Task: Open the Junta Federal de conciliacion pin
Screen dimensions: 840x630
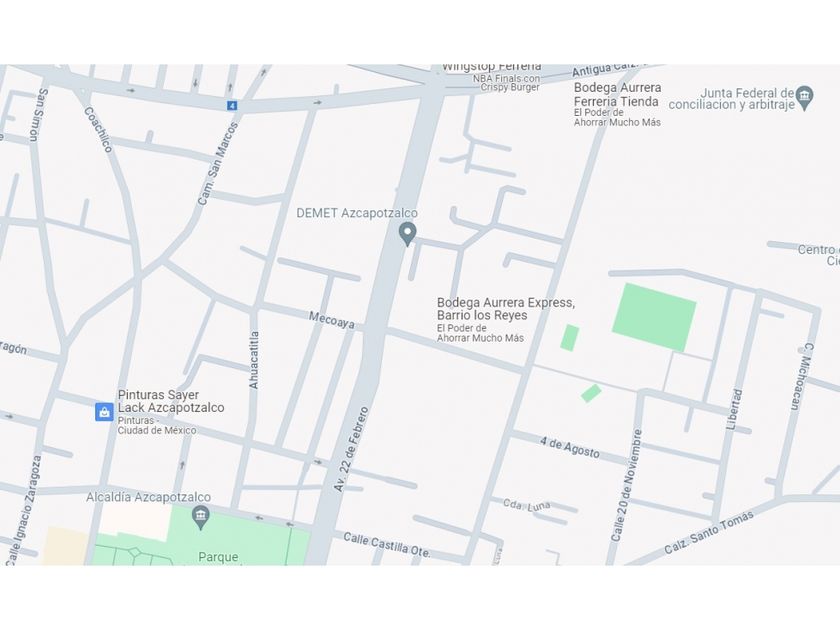Action: [x=805, y=98]
